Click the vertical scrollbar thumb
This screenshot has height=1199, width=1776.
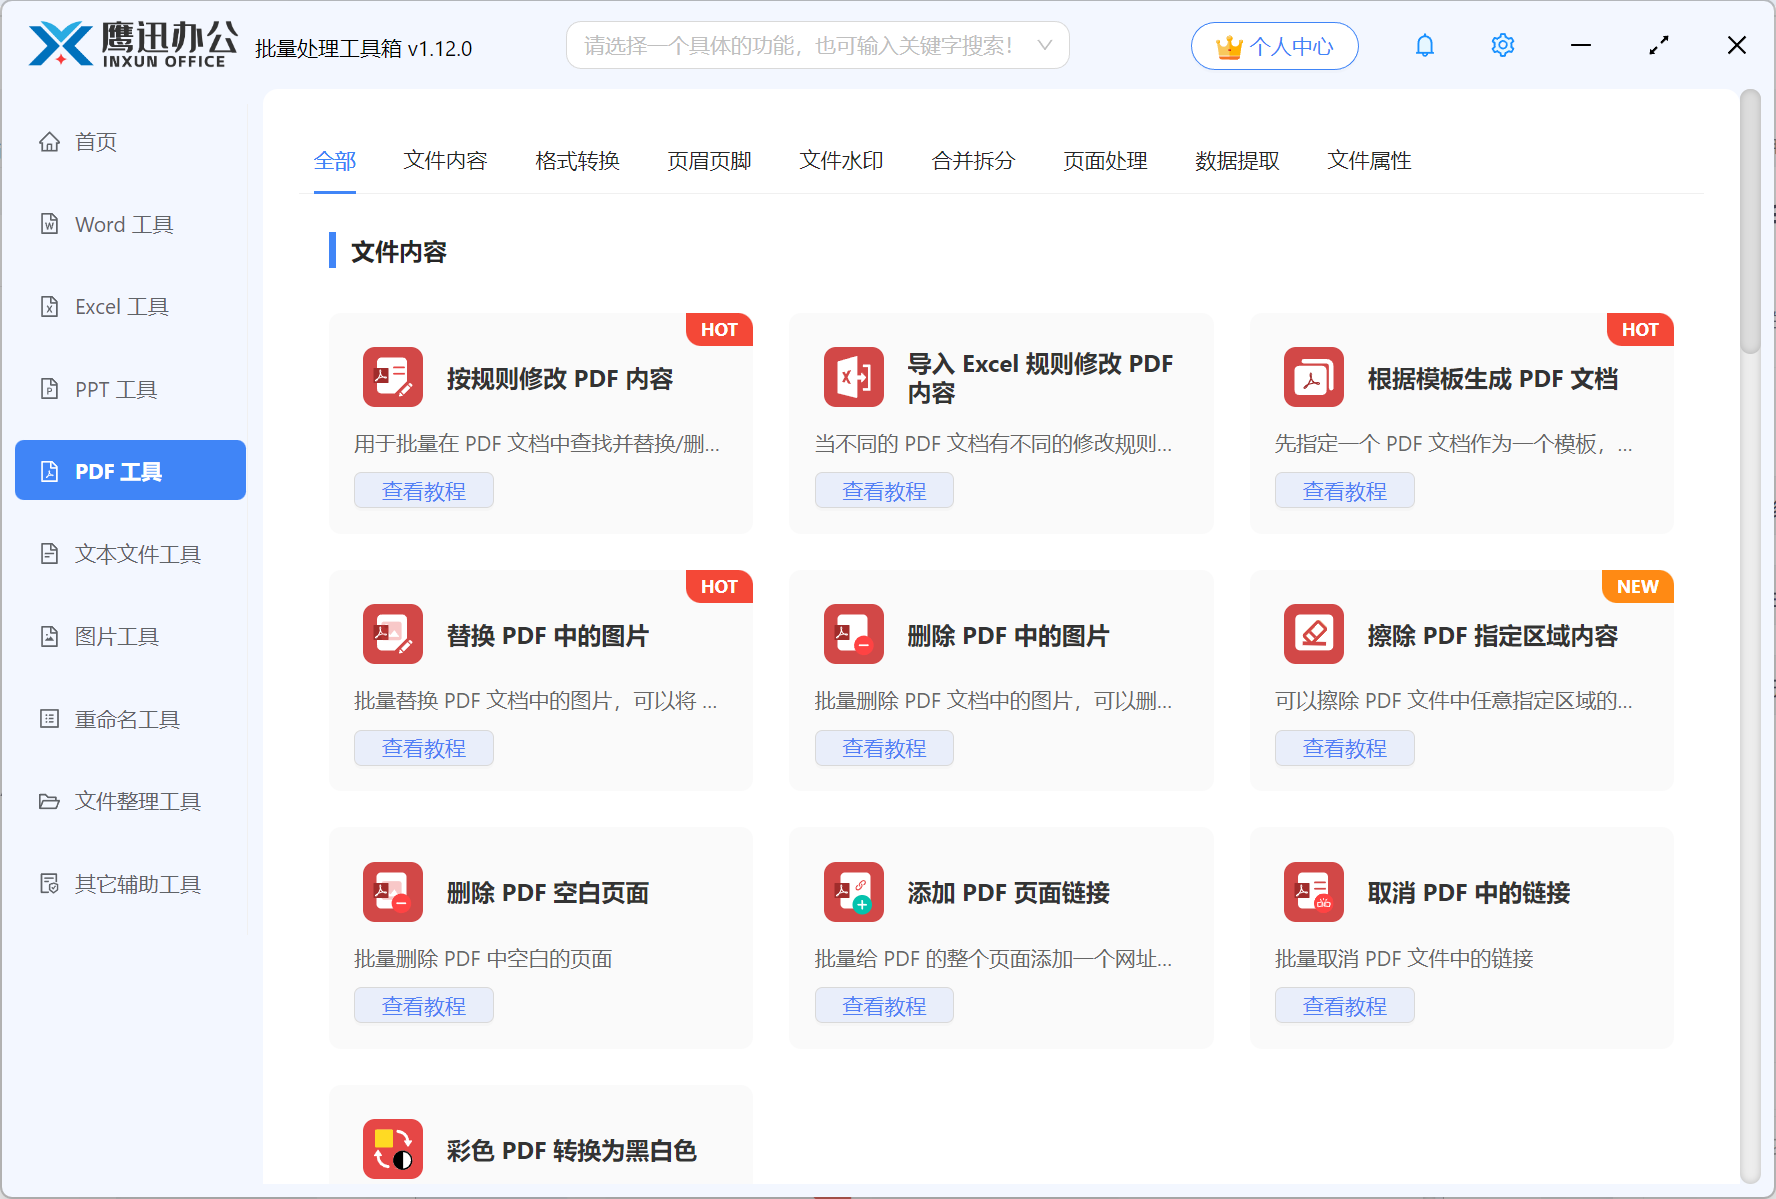coord(1750,222)
